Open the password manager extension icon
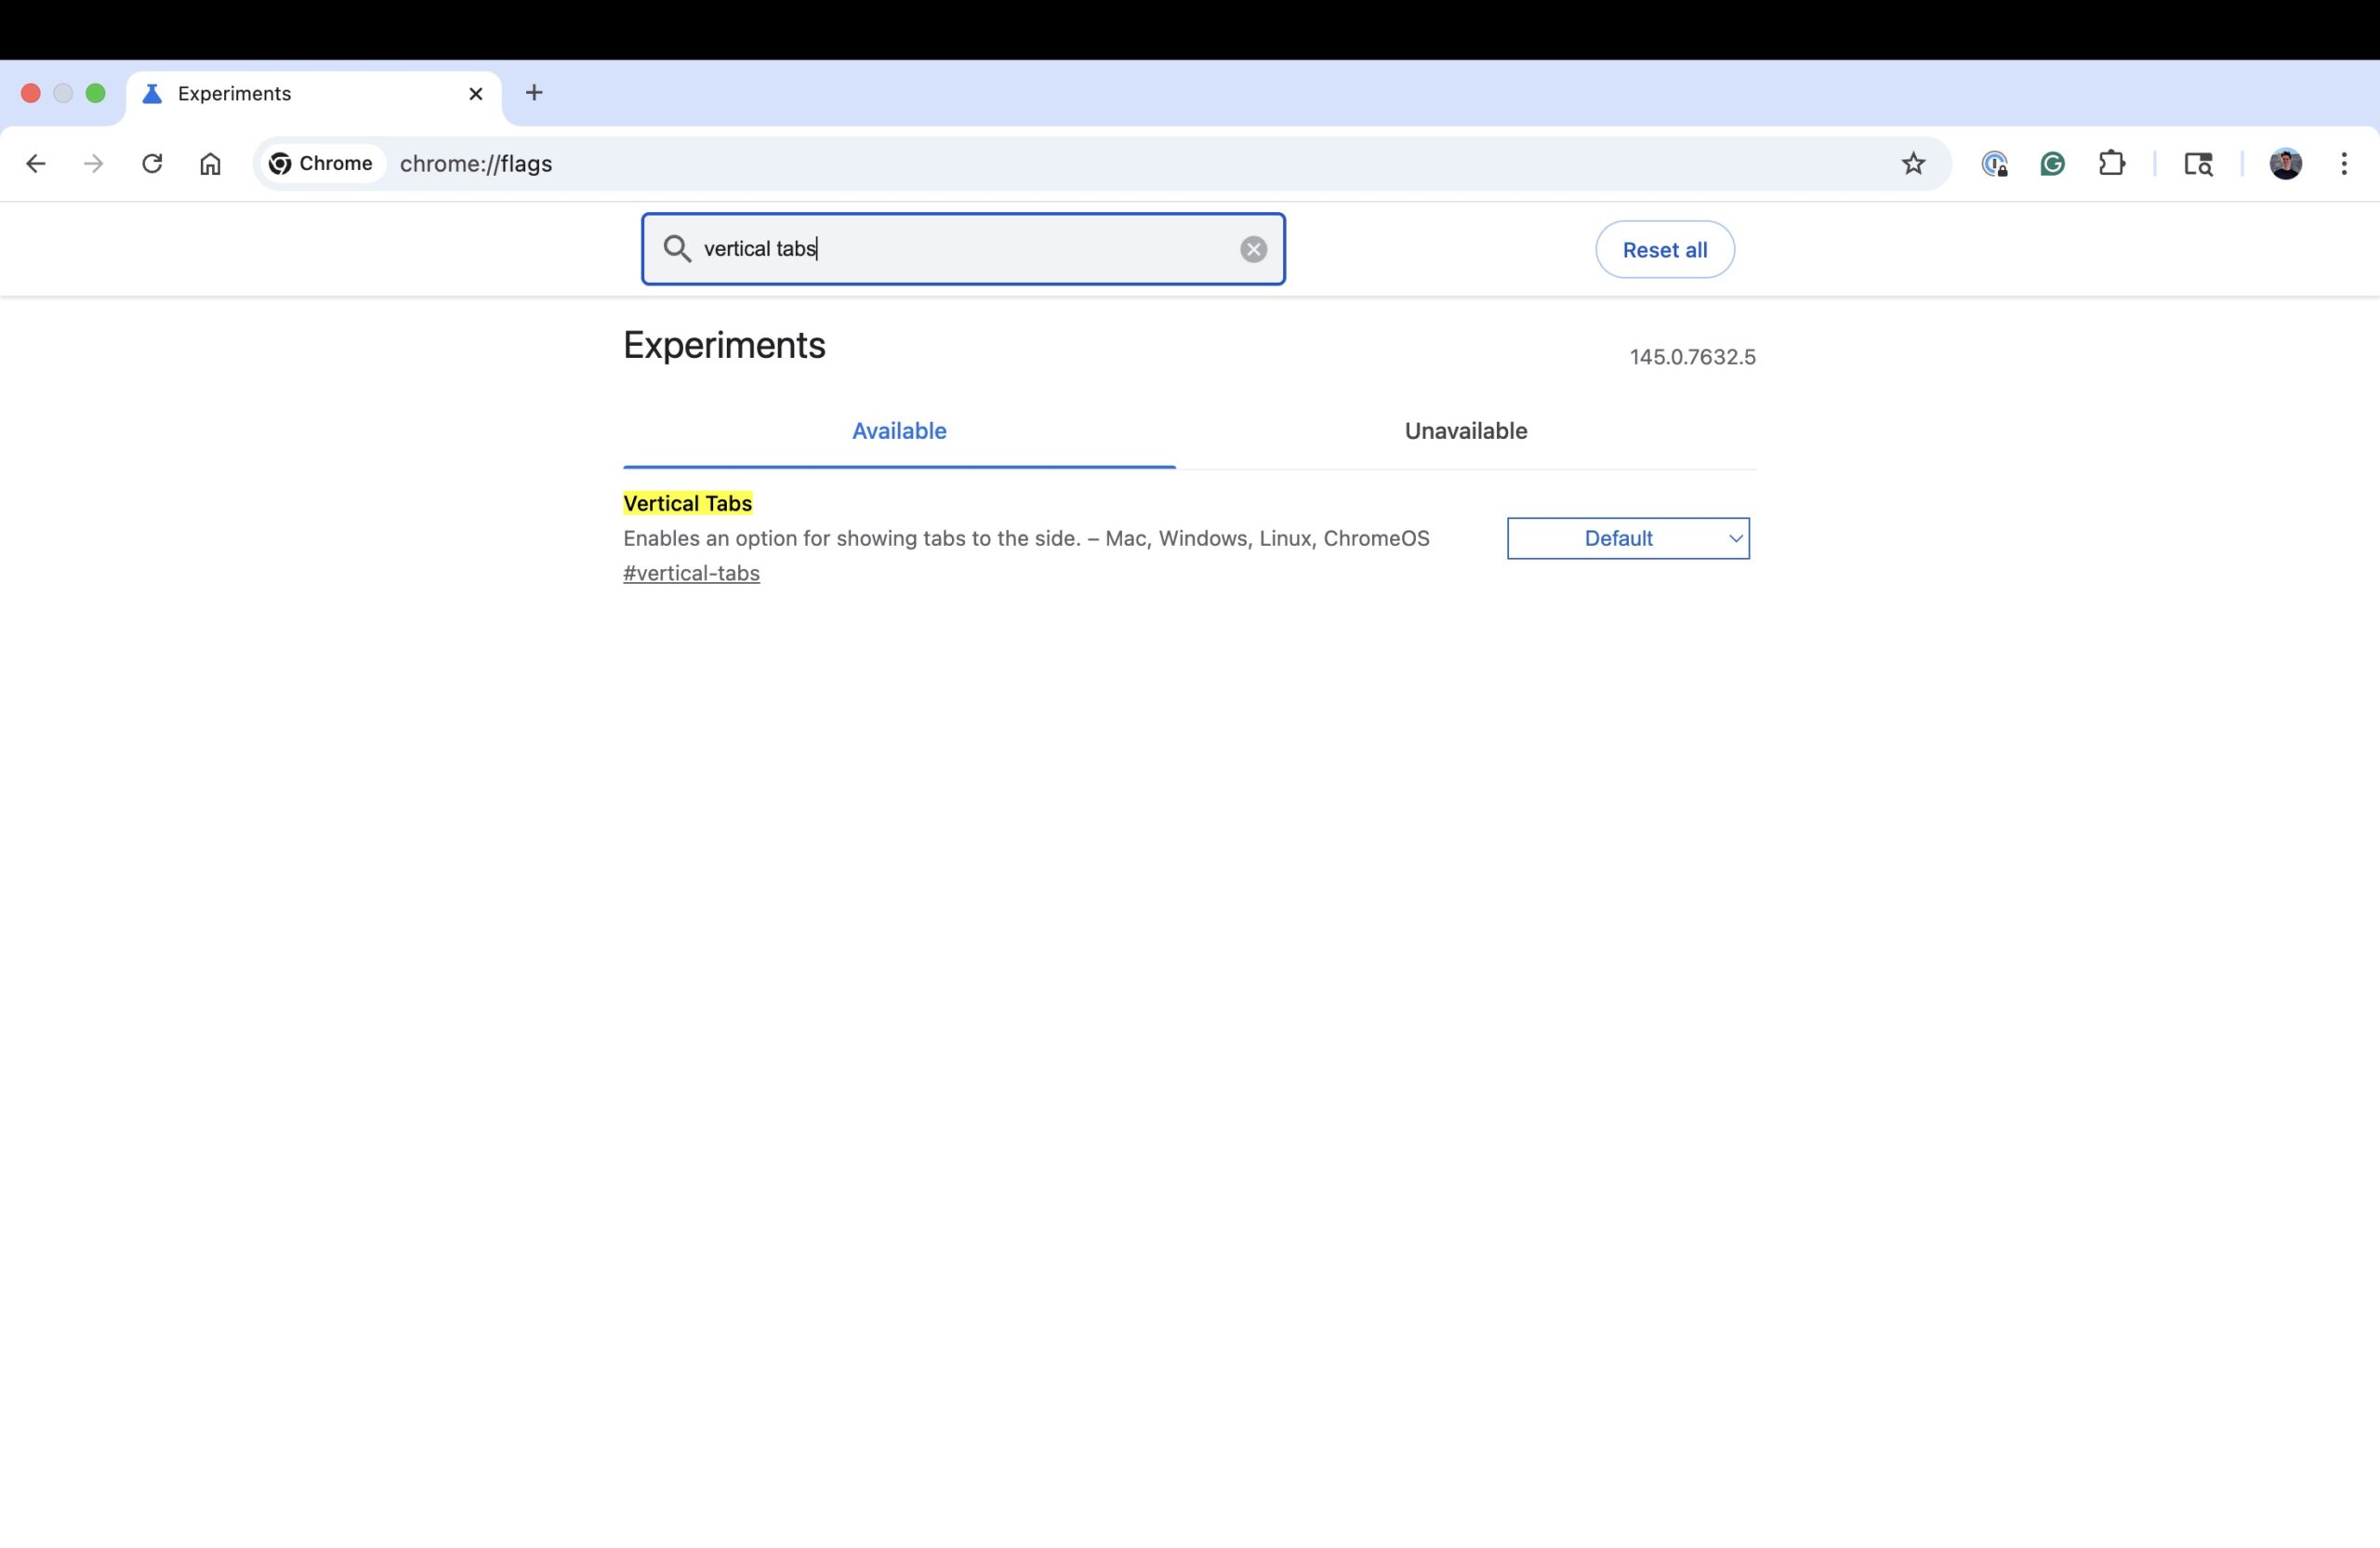The width and height of the screenshot is (2380, 1548). [1994, 164]
